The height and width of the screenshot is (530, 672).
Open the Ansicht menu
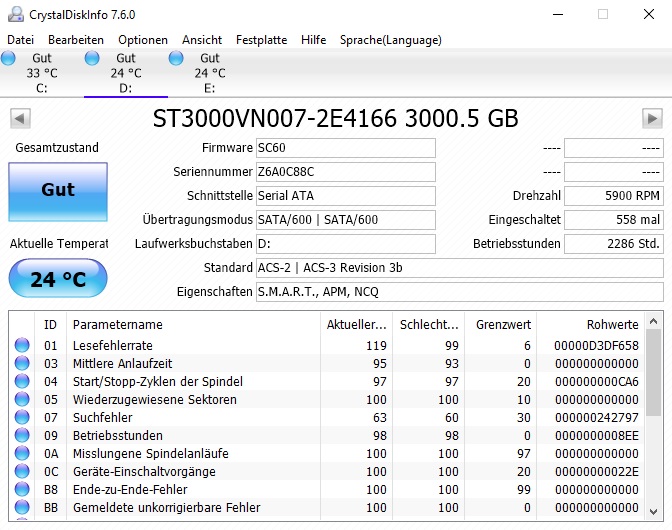[x=202, y=40]
